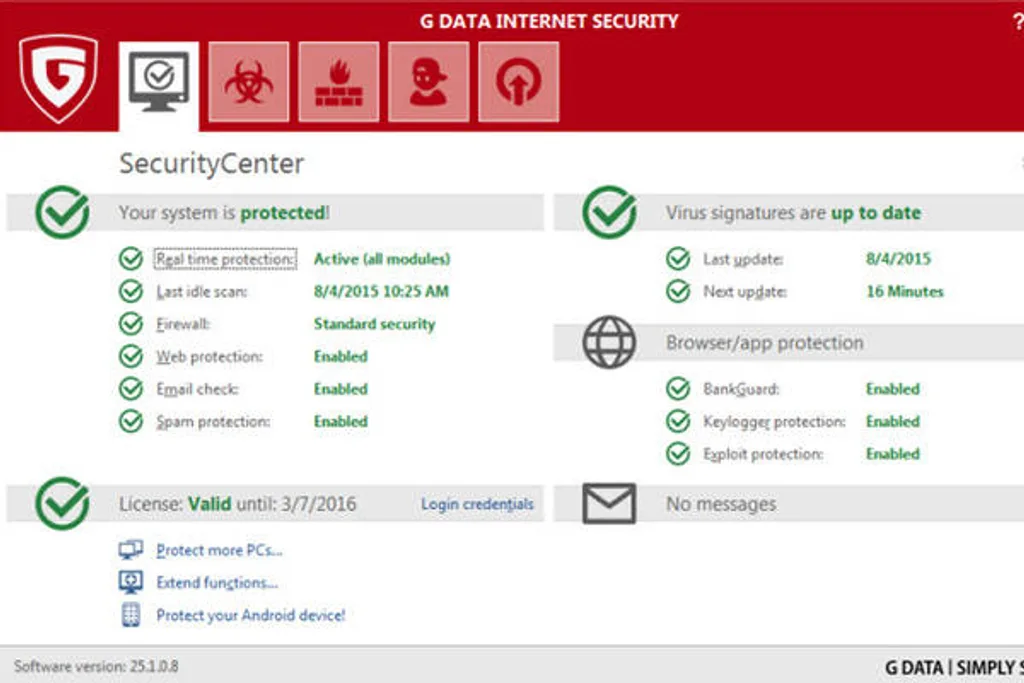Click the license status big checkmark icon
Screen dimensions: 1024x683
pyautogui.click(x=63, y=503)
